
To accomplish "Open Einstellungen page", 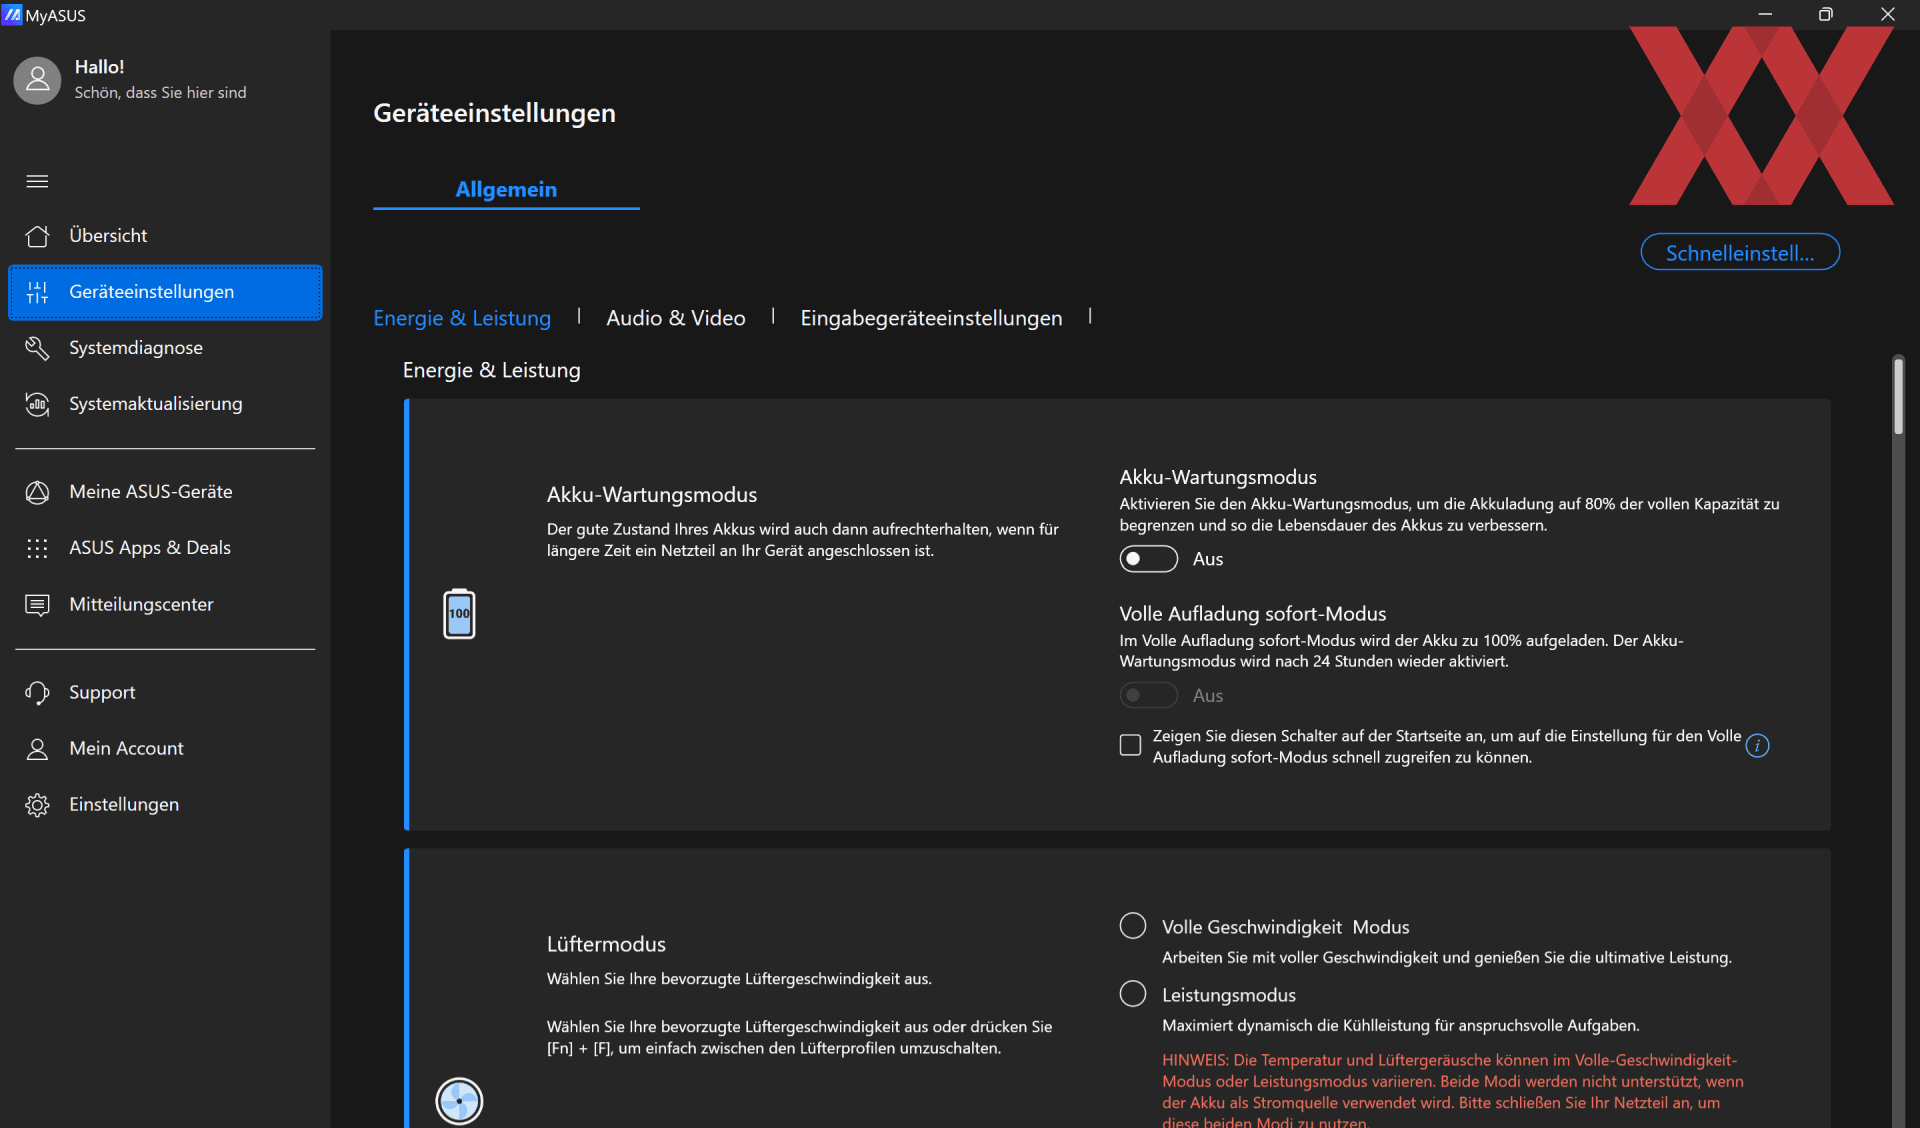I will [165, 805].
